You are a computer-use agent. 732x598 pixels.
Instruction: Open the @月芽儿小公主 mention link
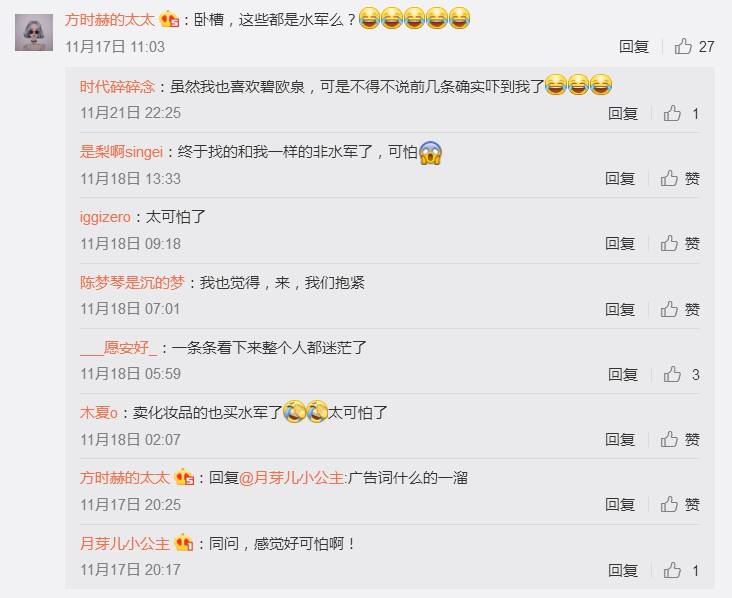[x=292, y=478]
